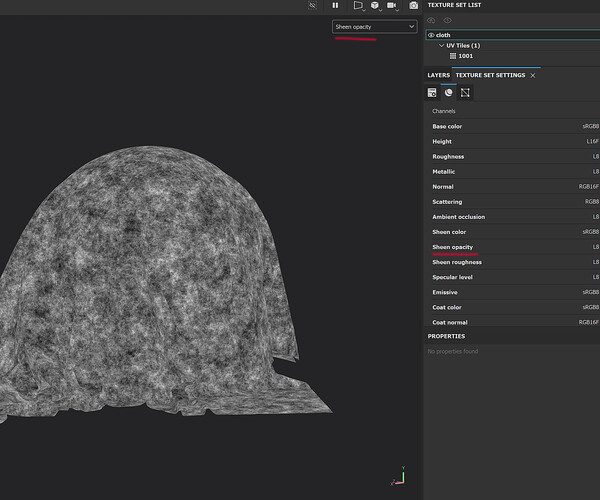Select UV tile 1001
The height and width of the screenshot is (500, 600).
[x=466, y=56]
